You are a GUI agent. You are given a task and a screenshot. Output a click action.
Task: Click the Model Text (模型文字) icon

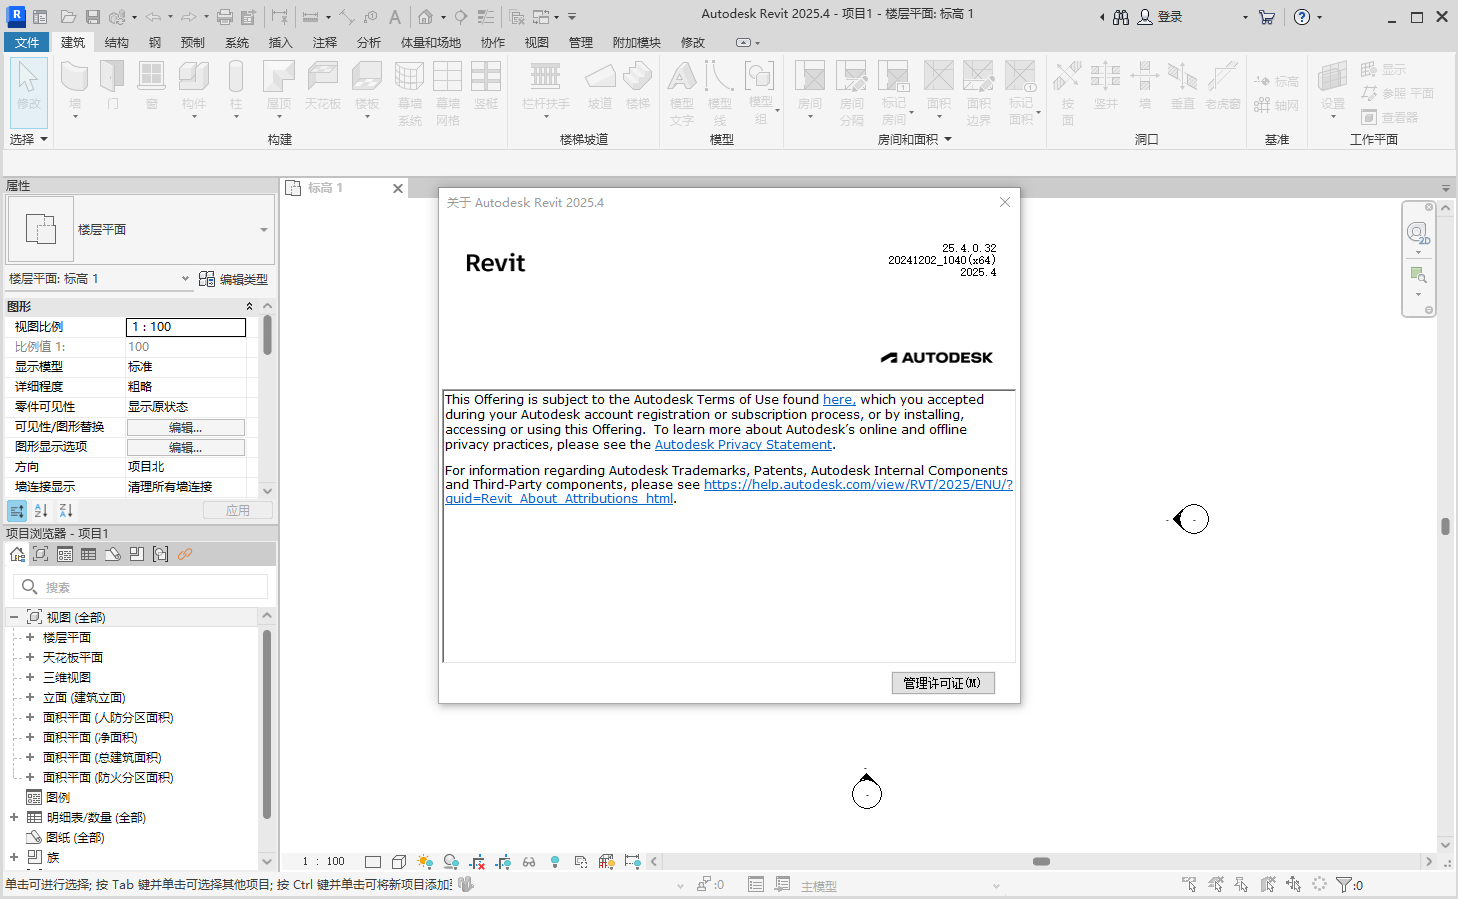point(682,77)
